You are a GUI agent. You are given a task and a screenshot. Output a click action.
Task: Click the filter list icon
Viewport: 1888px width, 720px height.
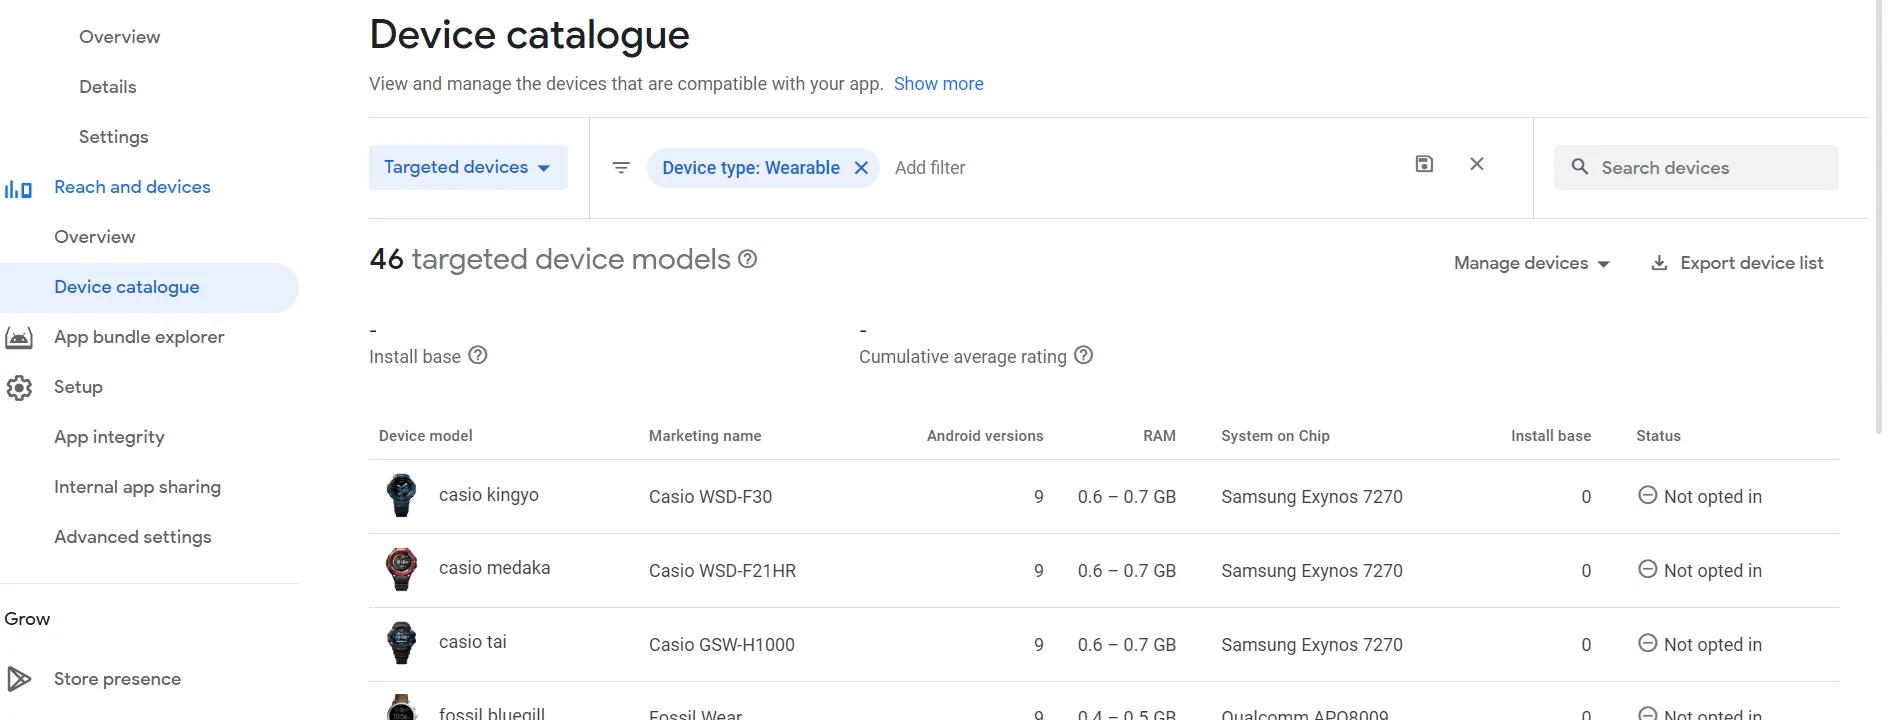621,168
